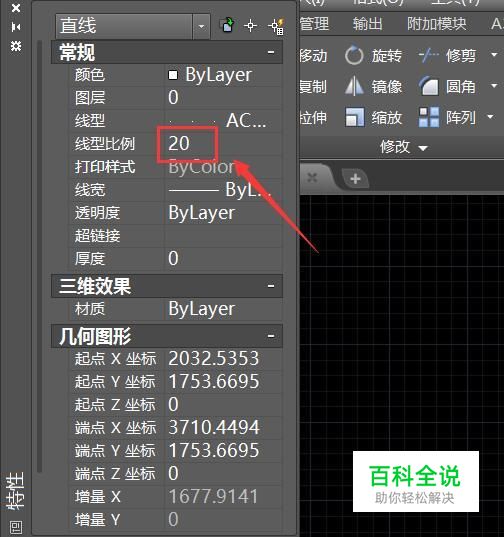Click the 透明度 ByLayer value
This screenshot has height=537, width=504.
[x=223, y=213]
